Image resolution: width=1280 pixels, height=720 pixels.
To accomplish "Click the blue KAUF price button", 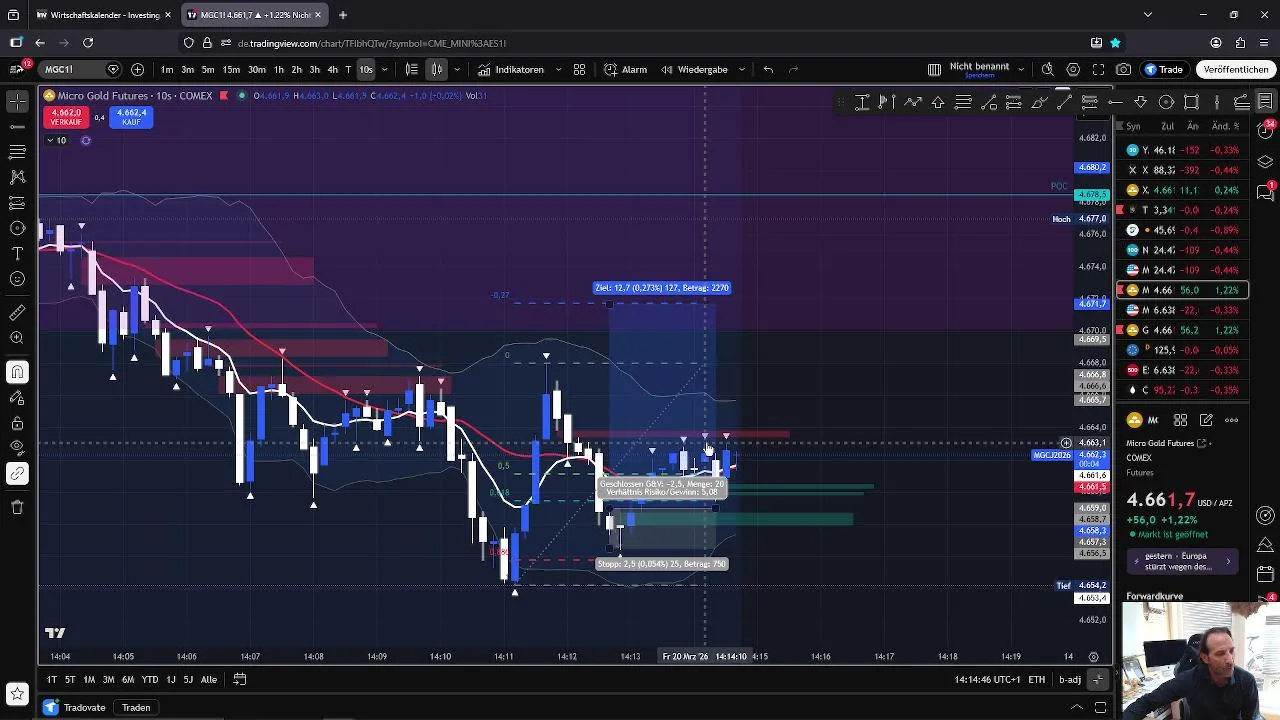I will coord(132,117).
